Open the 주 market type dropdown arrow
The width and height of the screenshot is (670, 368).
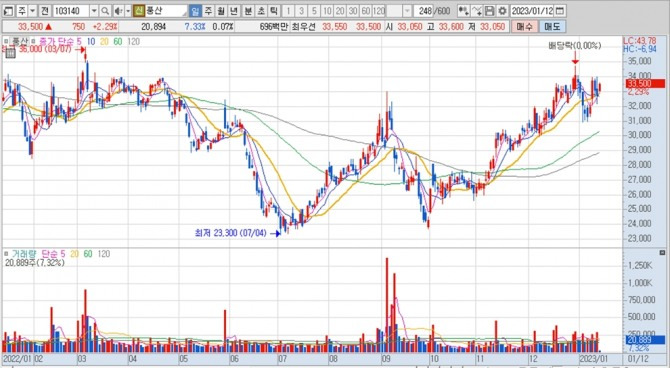pos(33,11)
